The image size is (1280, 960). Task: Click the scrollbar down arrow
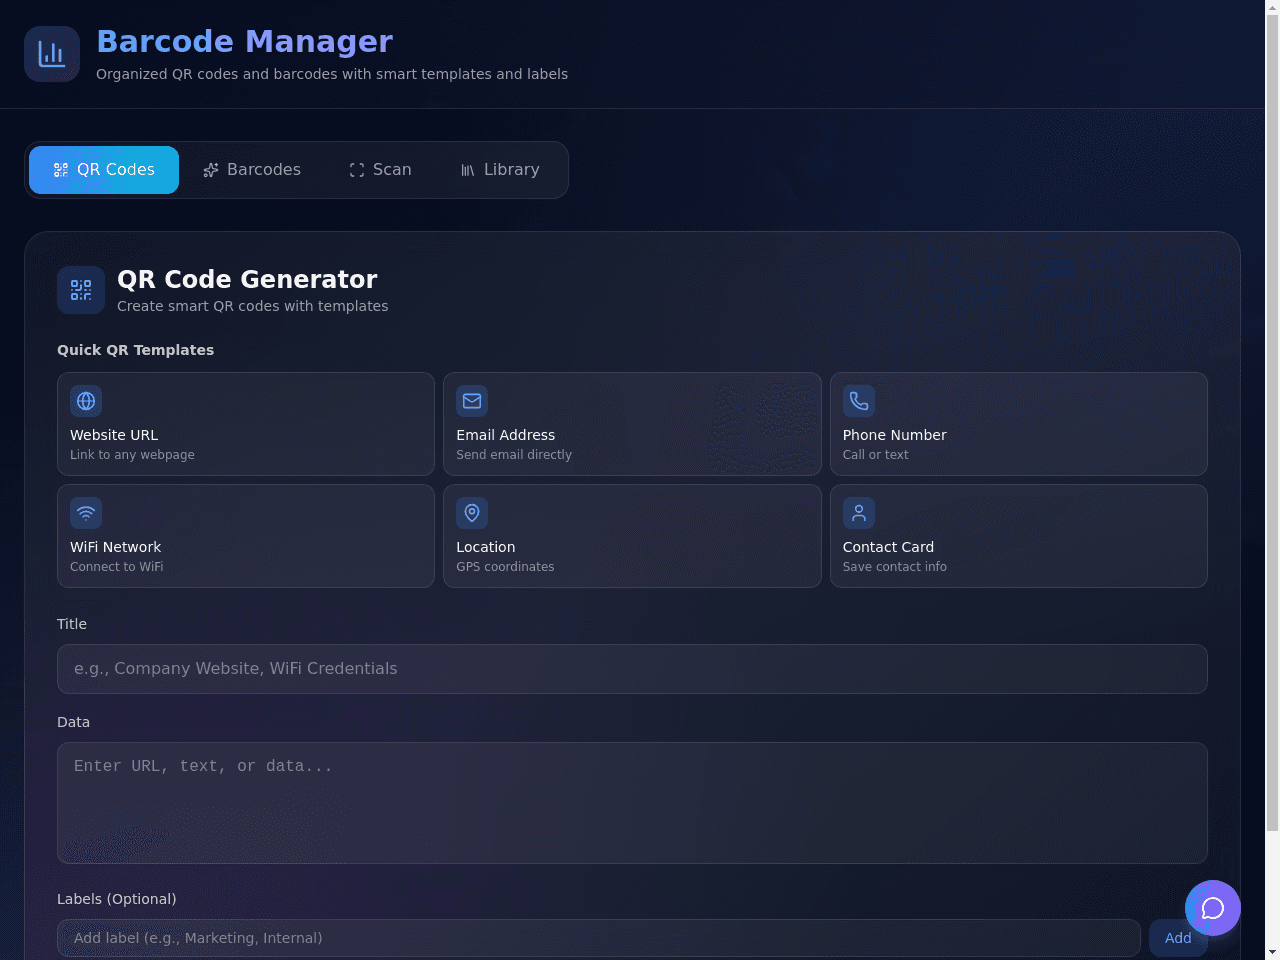[1272, 952]
